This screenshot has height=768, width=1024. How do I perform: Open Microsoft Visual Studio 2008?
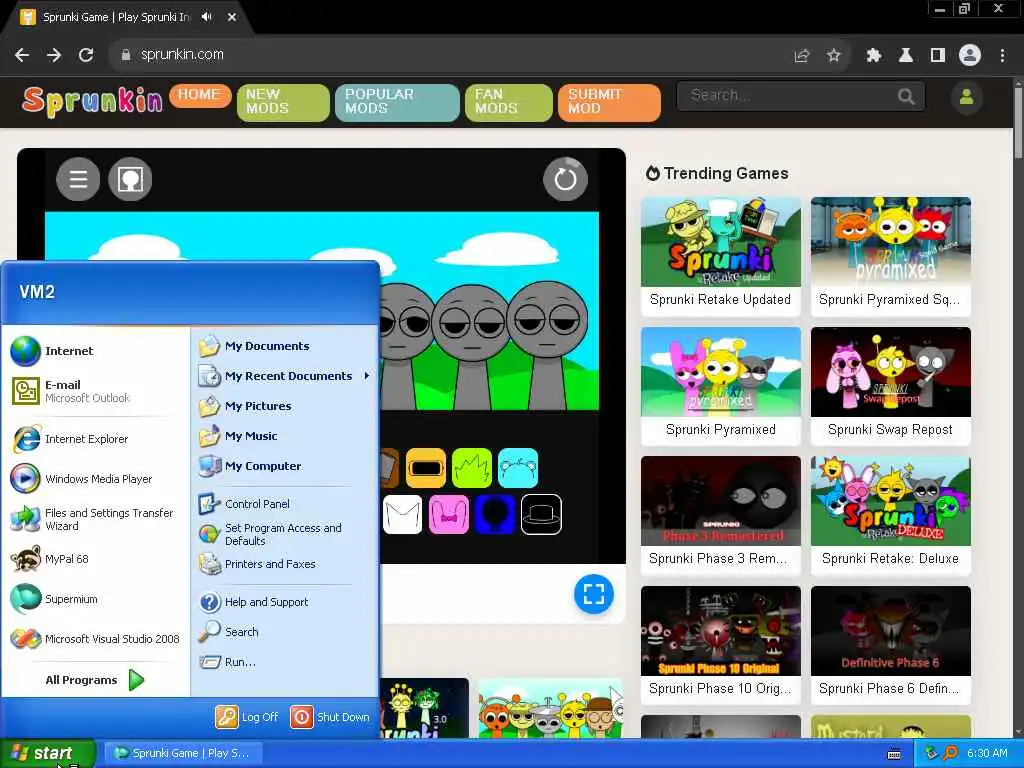(95, 639)
